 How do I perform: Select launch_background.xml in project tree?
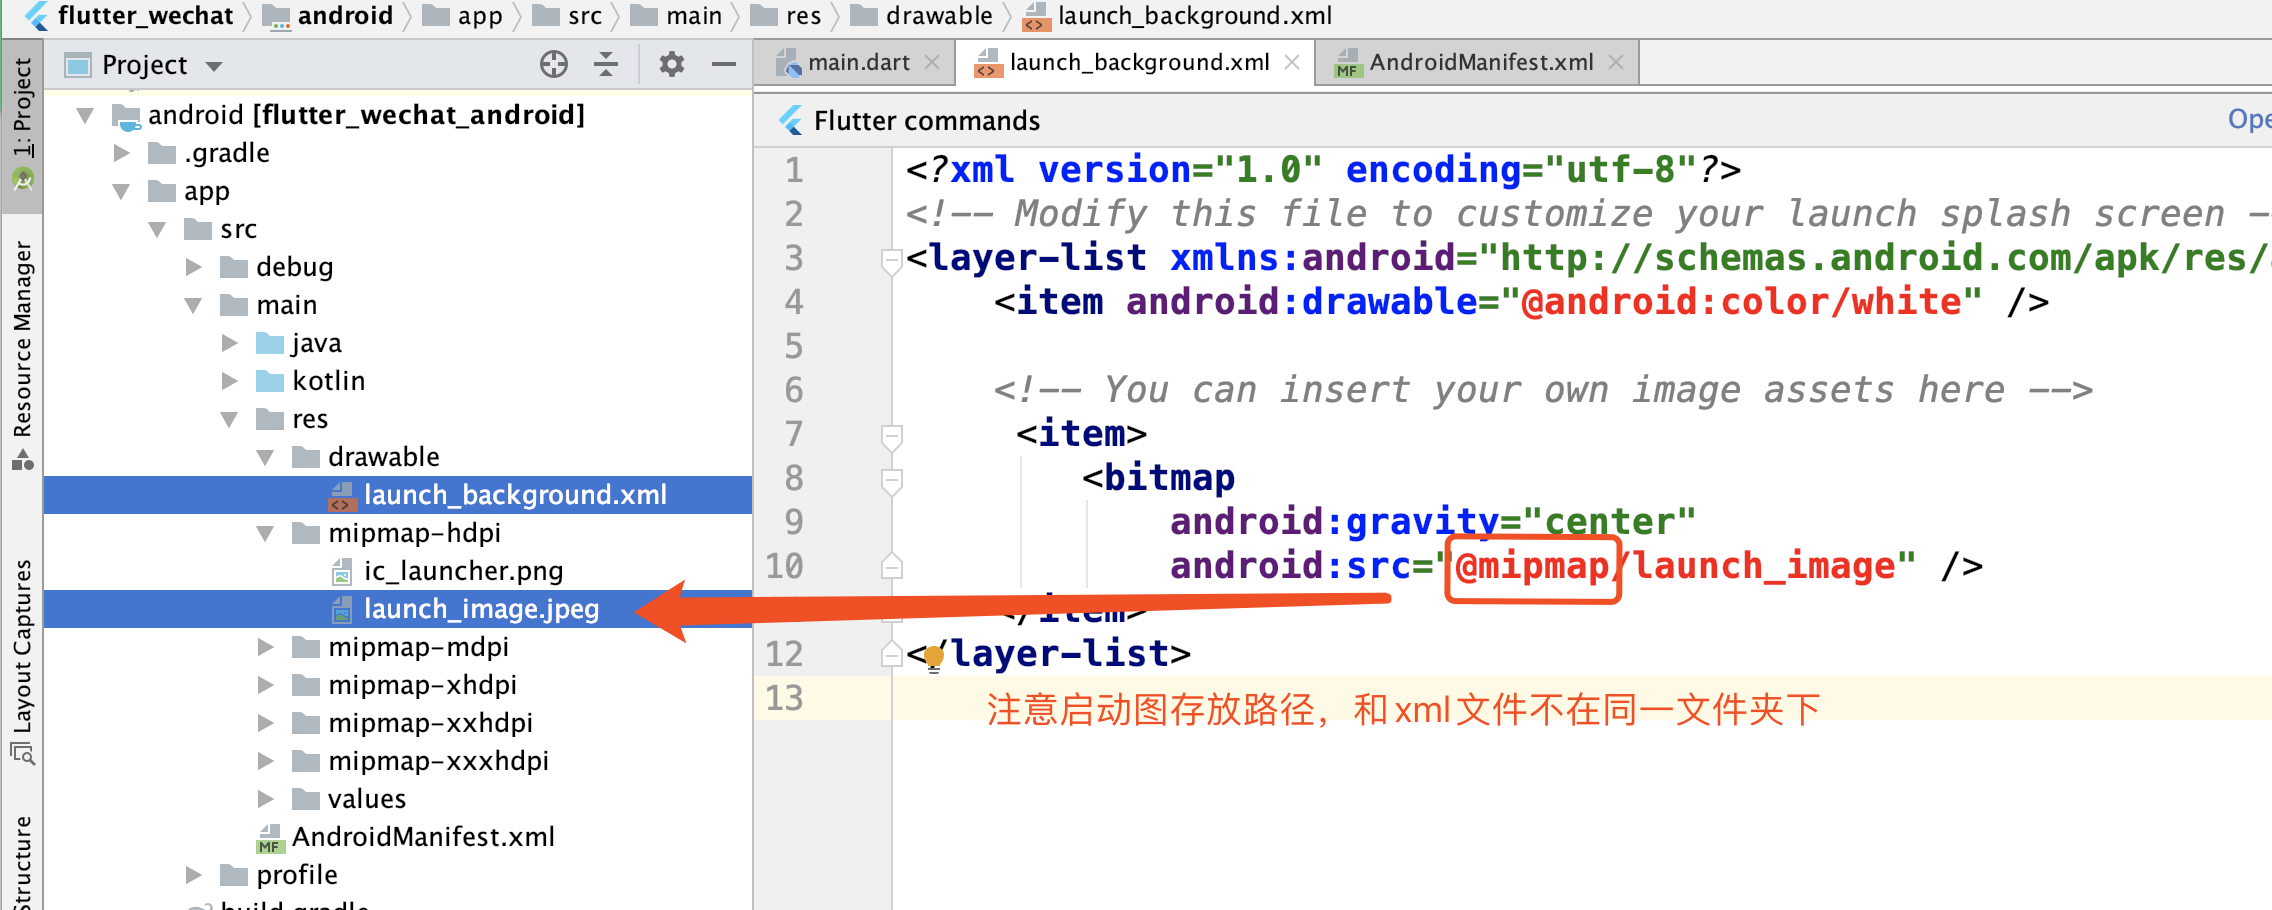tap(398, 495)
